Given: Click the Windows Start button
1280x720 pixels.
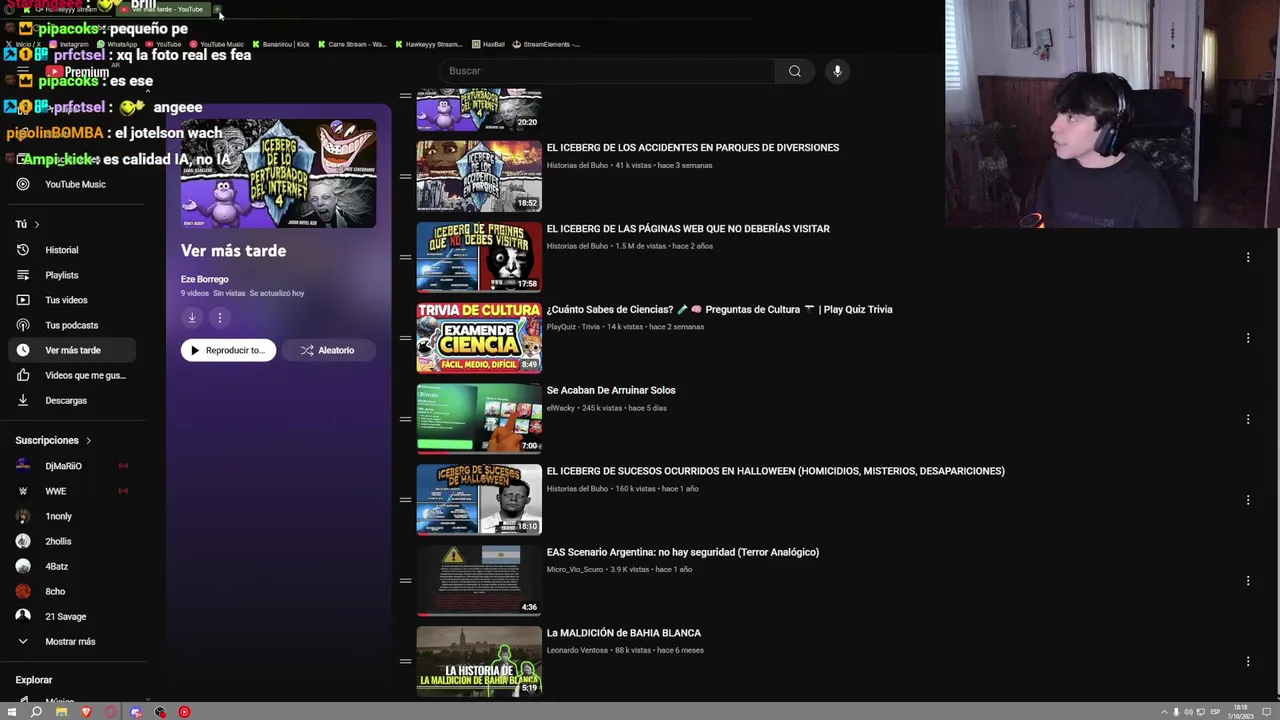Looking at the screenshot, I should point(12,712).
